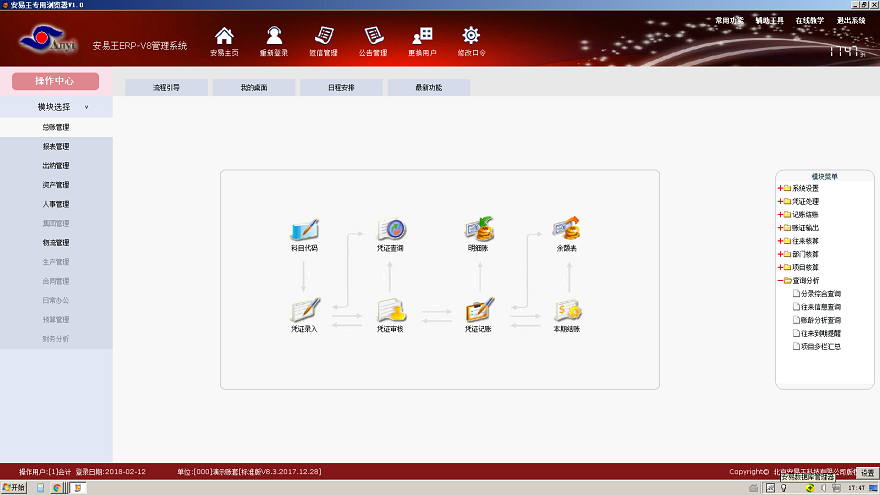Select the 总账管理 module
Screen dimensions: 880x495
pos(56,127)
